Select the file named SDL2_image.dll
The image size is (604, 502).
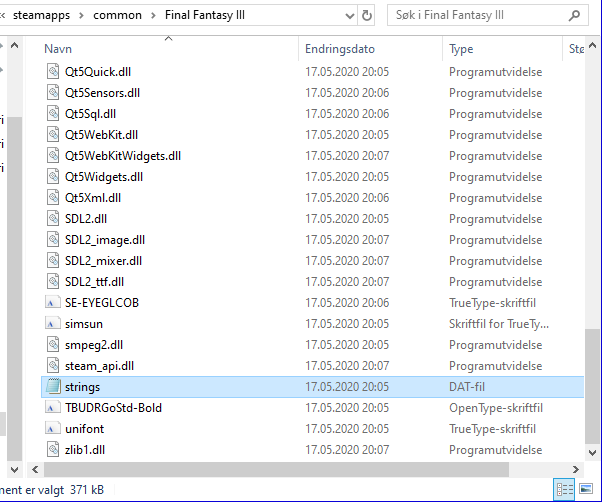point(105,240)
